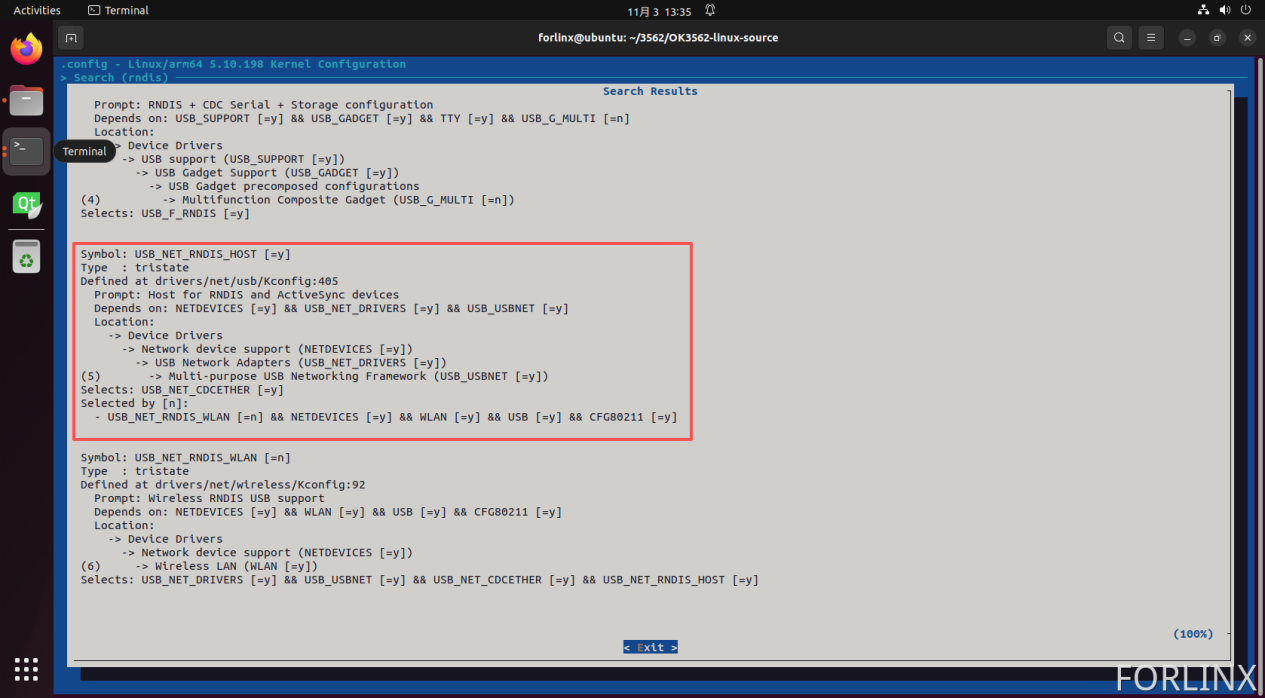Click the network icon in the system tray
The height and width of the screenshot is (698, 1265).
1204,10
